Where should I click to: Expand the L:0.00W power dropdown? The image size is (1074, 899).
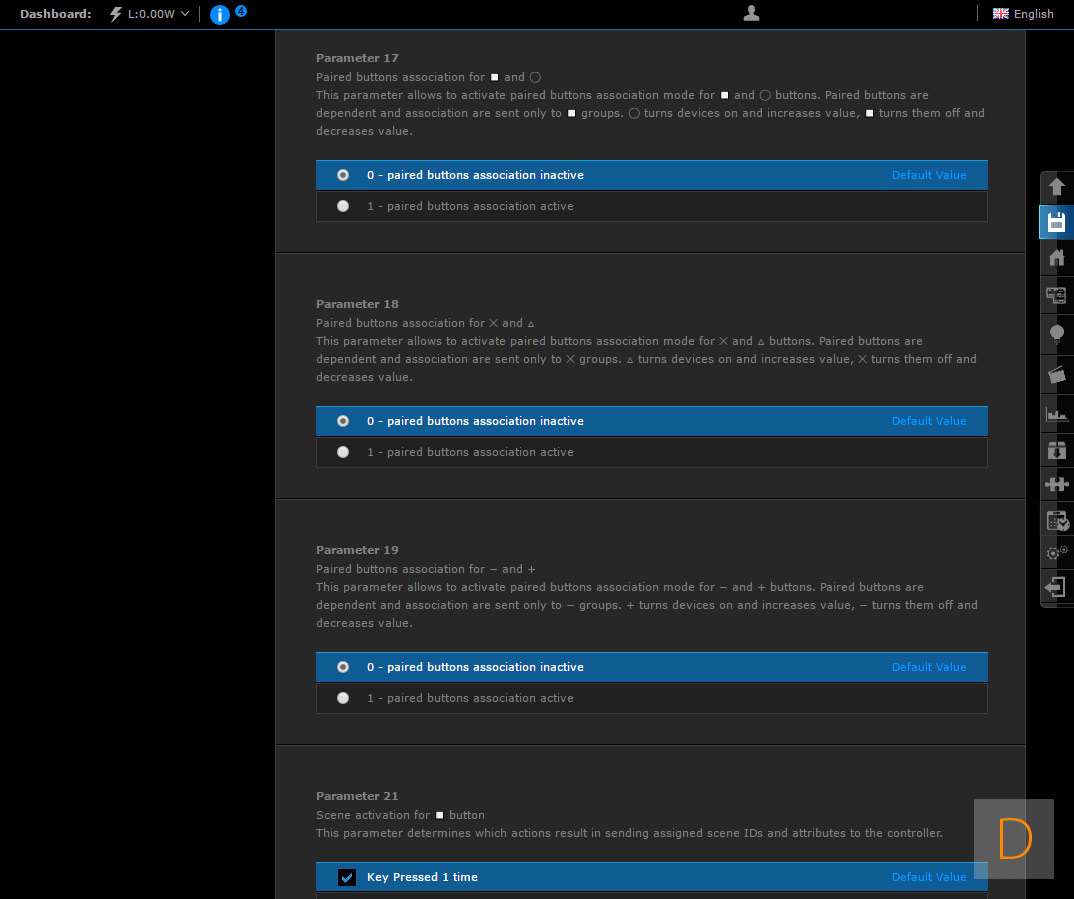coord(150,14)
